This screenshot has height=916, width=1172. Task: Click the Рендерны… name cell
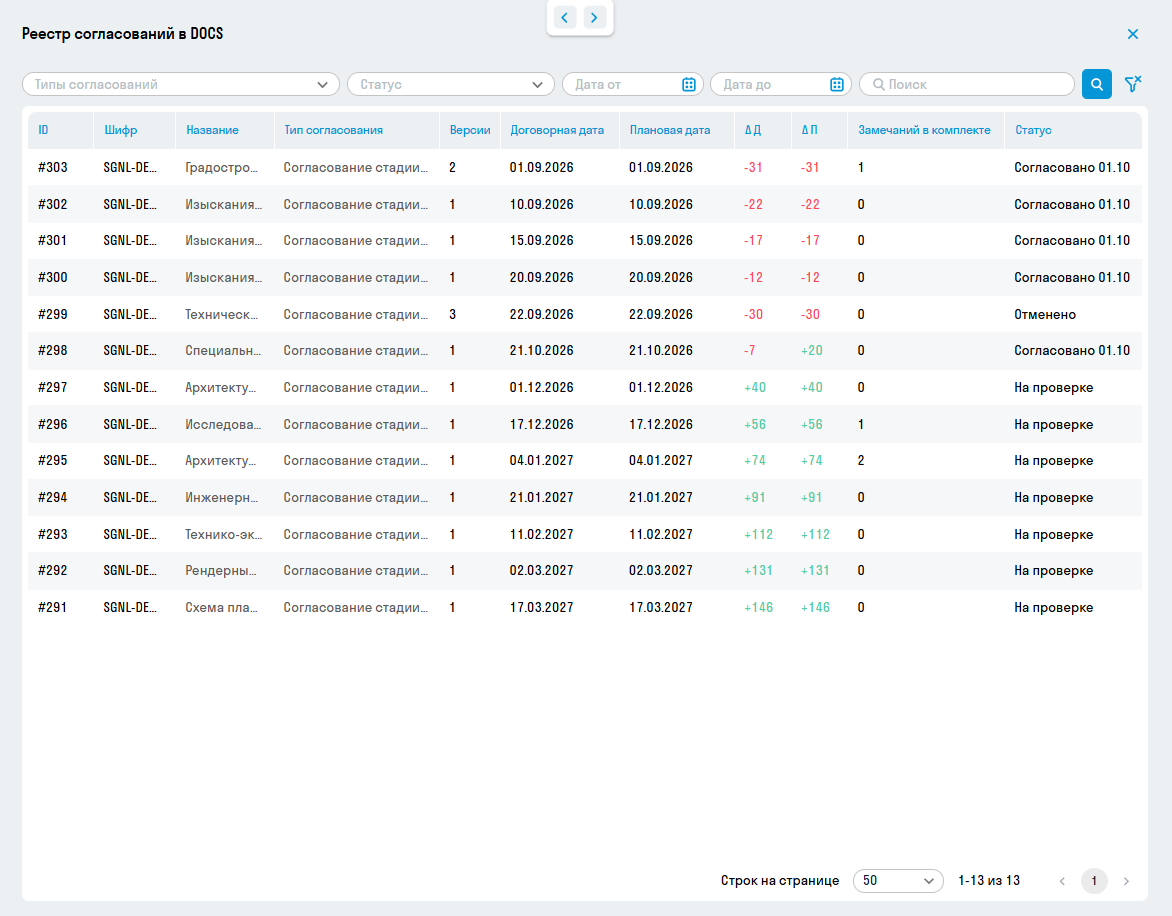point(221,571)
